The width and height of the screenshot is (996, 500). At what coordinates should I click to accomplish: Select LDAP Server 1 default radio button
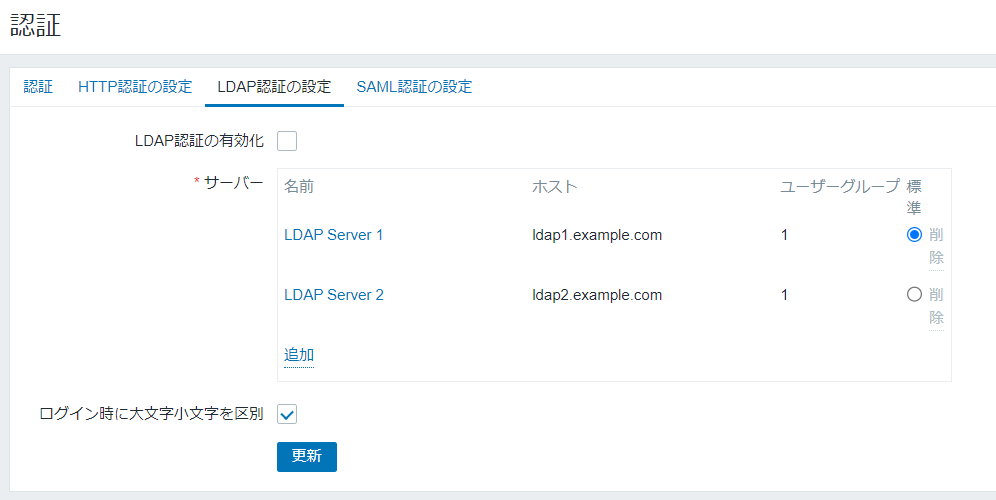pos(913,235)
